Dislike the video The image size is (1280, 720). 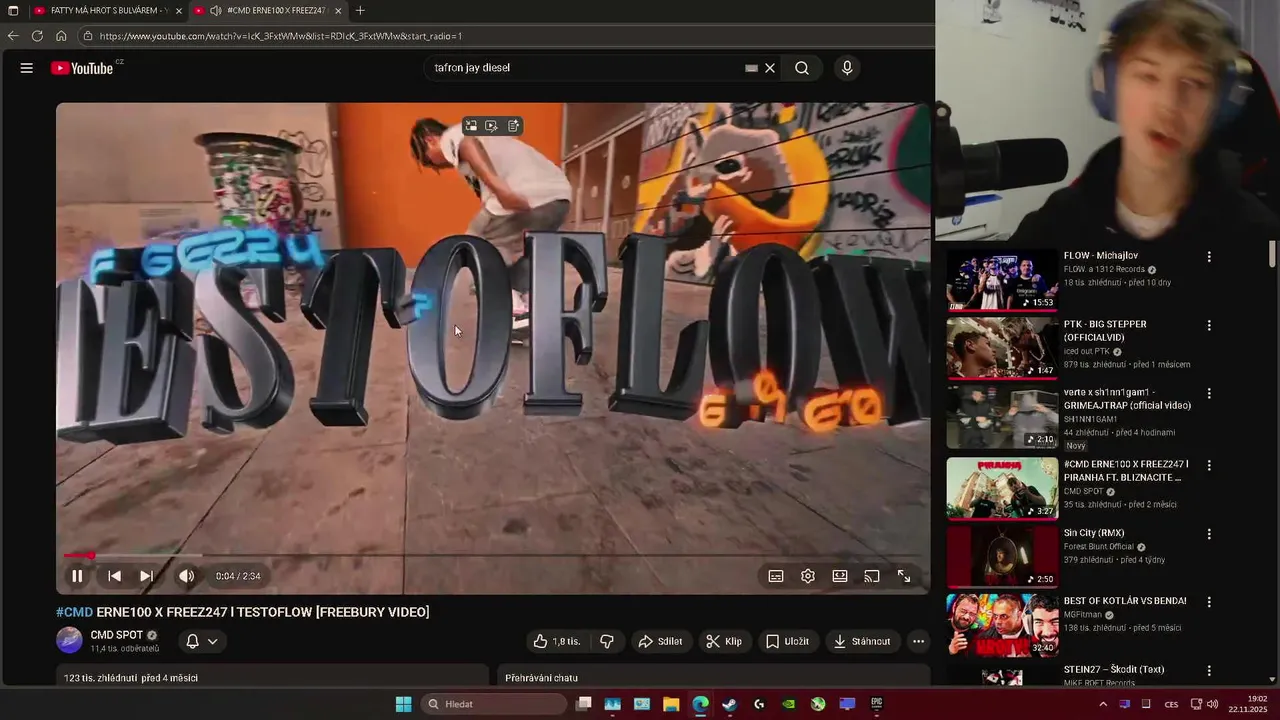click(x=606, y=641)
